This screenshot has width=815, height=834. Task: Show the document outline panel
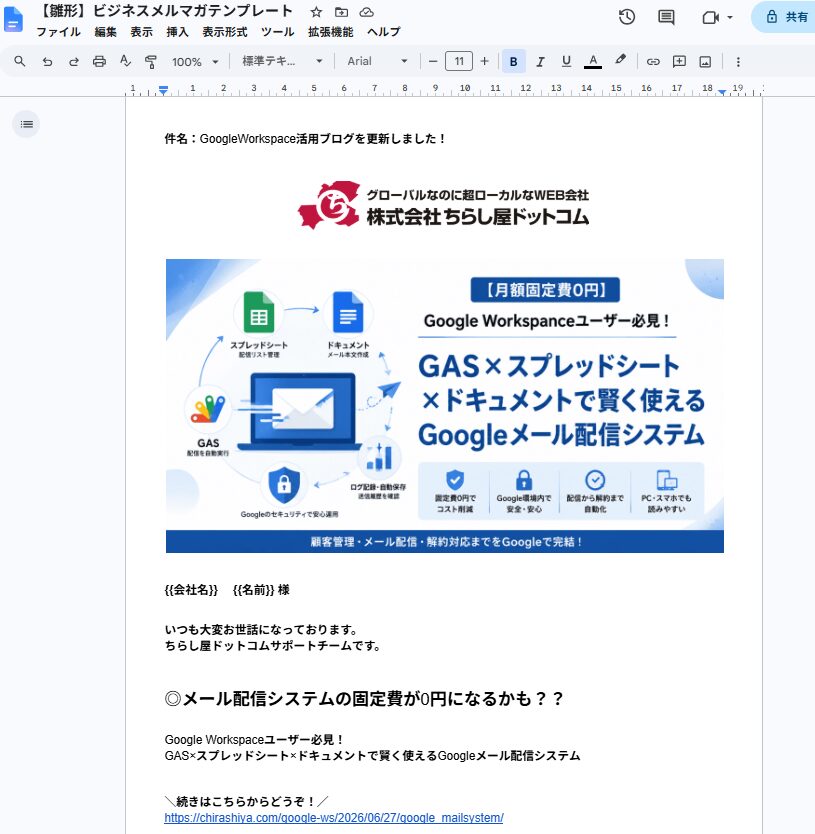(x=27, y=124)
